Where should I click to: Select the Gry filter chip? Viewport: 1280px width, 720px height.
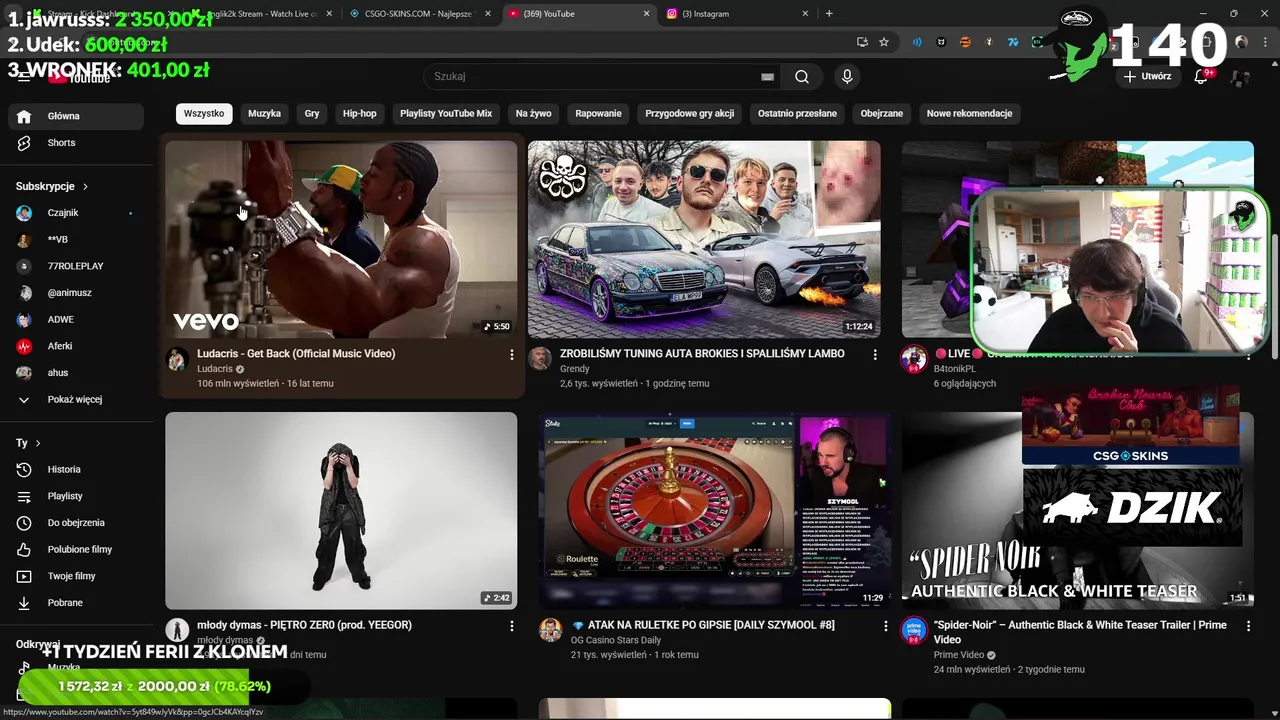312,114
